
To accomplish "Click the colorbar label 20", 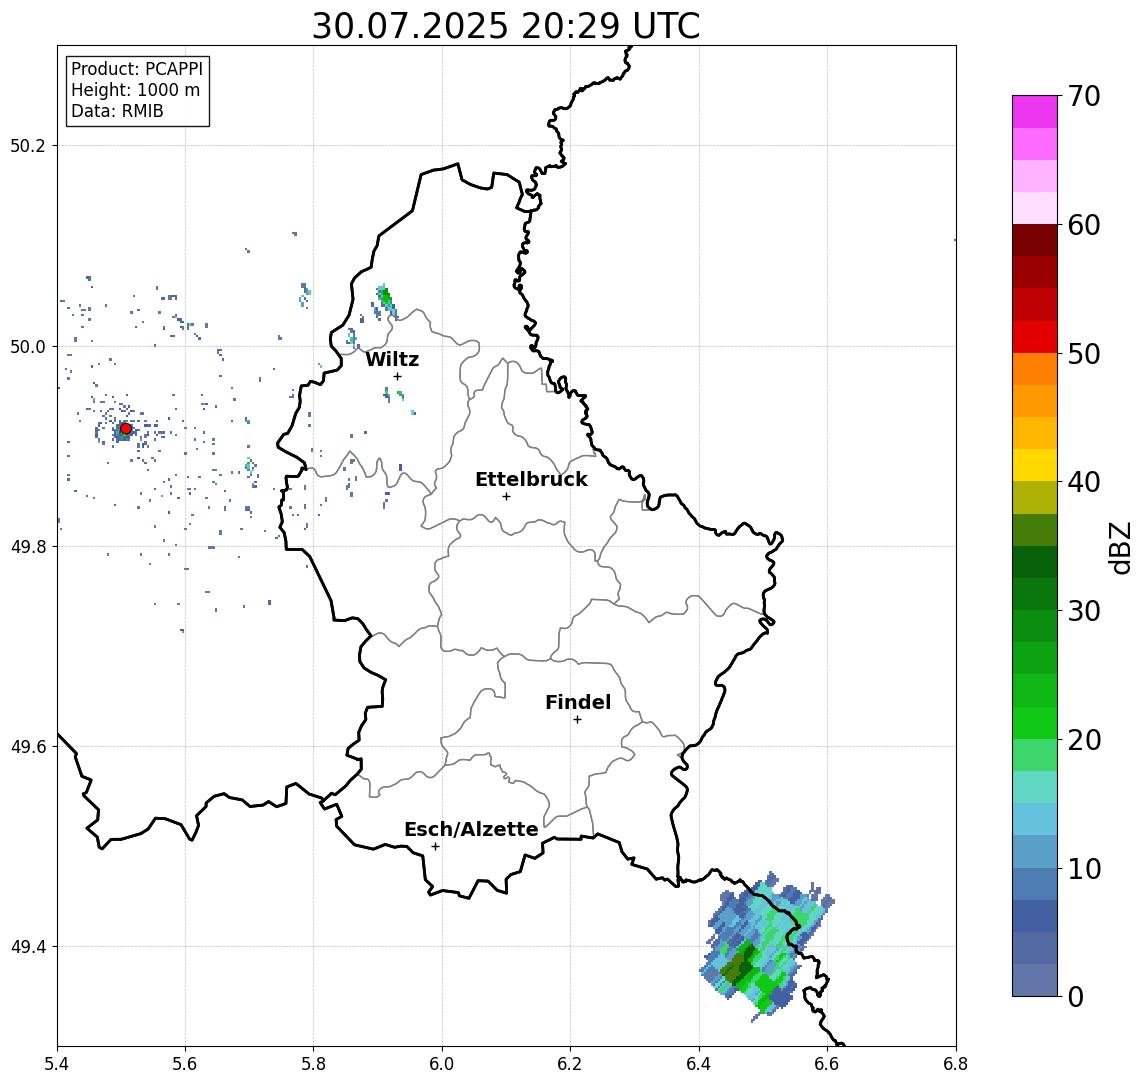I will tap(1083, 739).
